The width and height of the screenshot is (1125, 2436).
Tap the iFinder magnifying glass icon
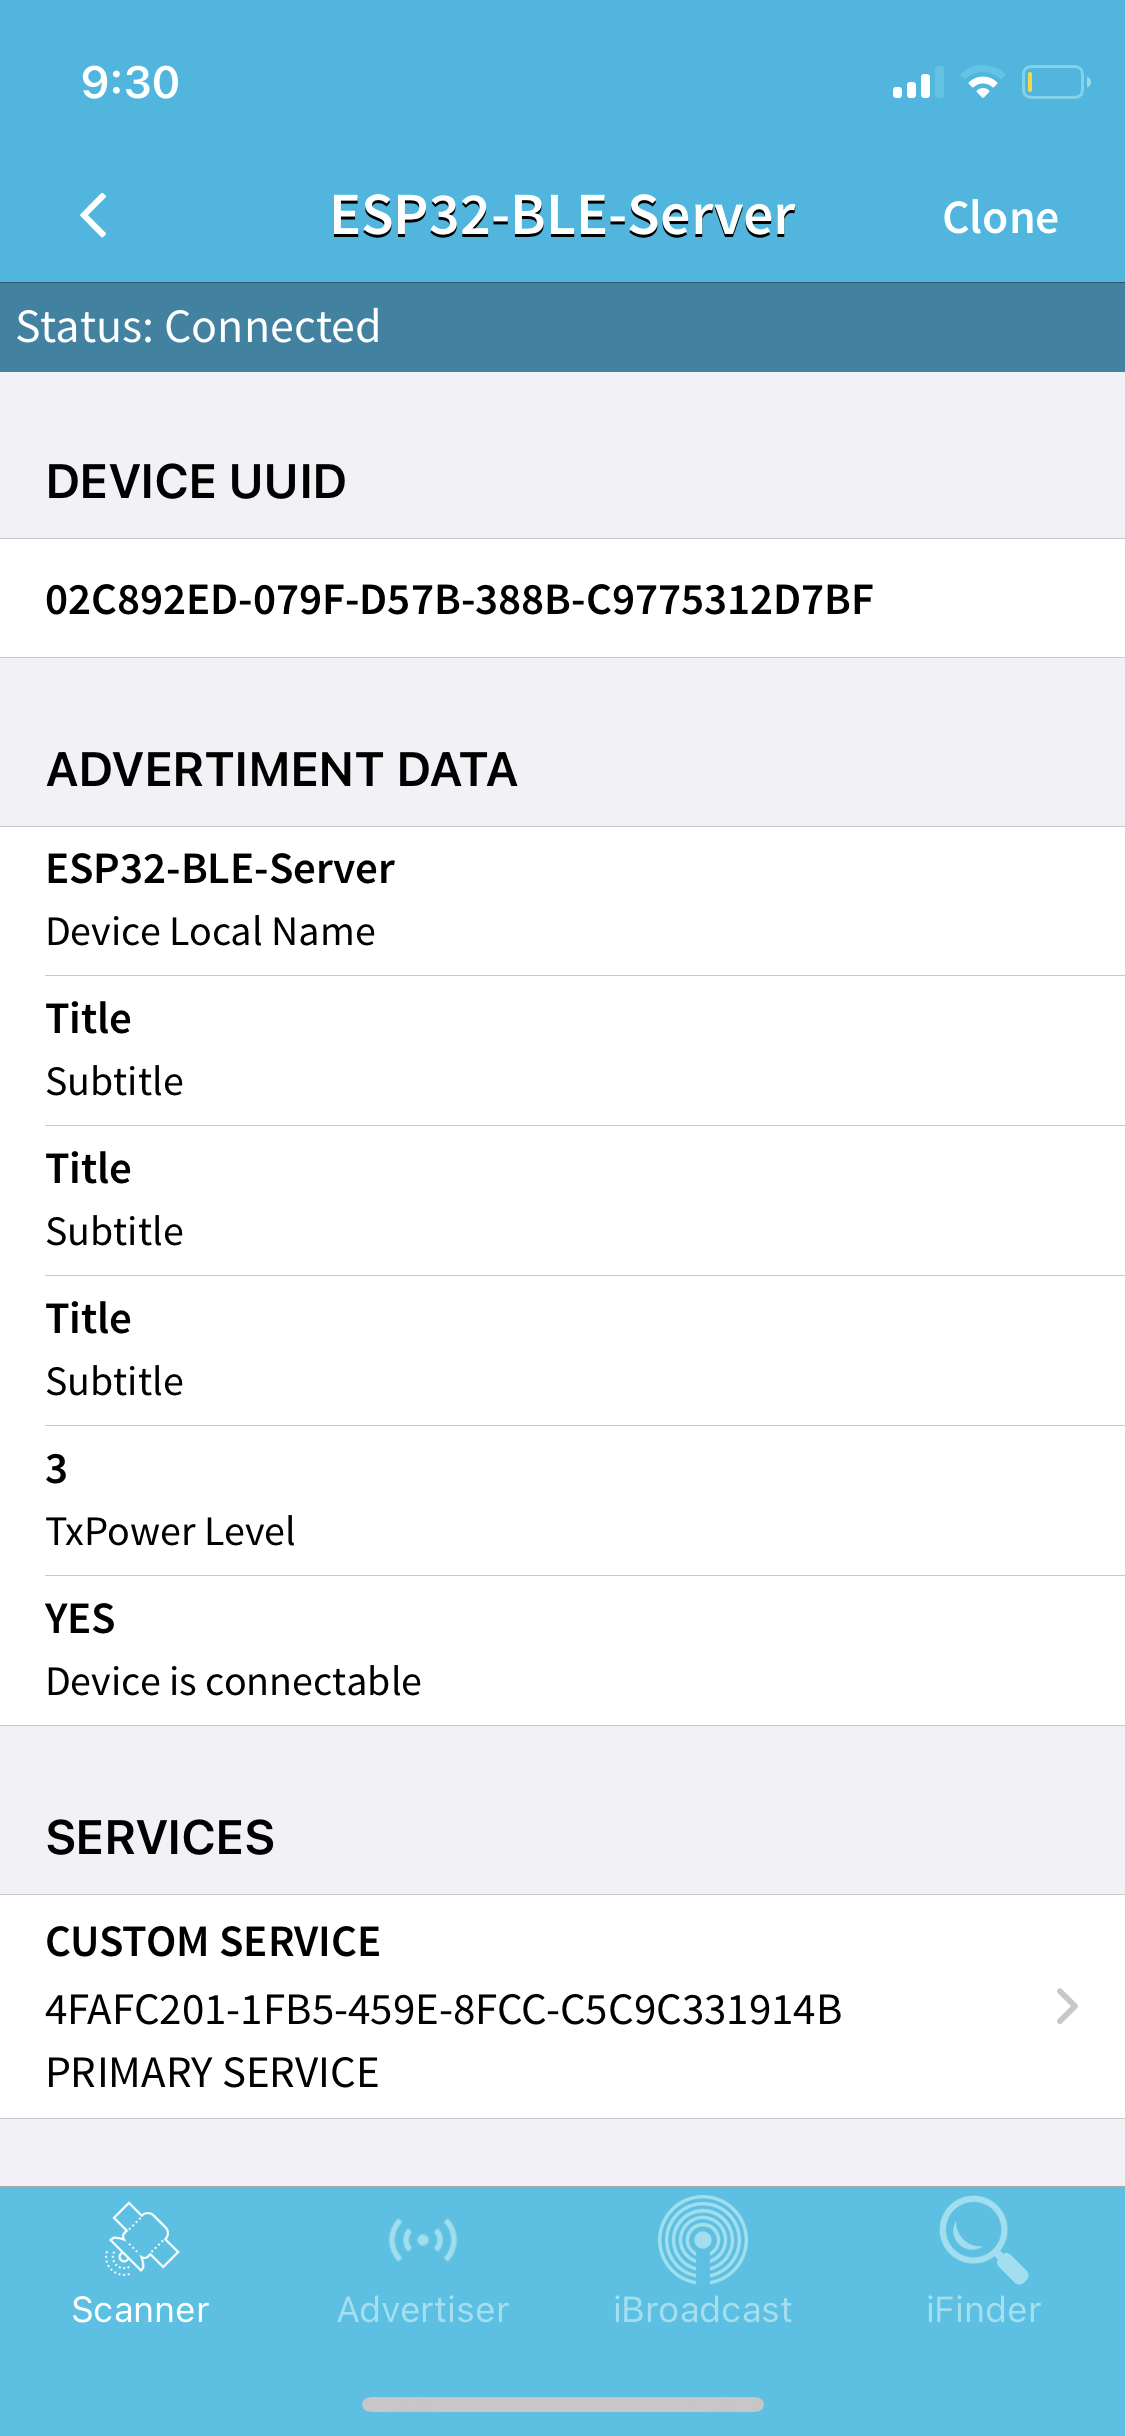tap(983, 2240)
